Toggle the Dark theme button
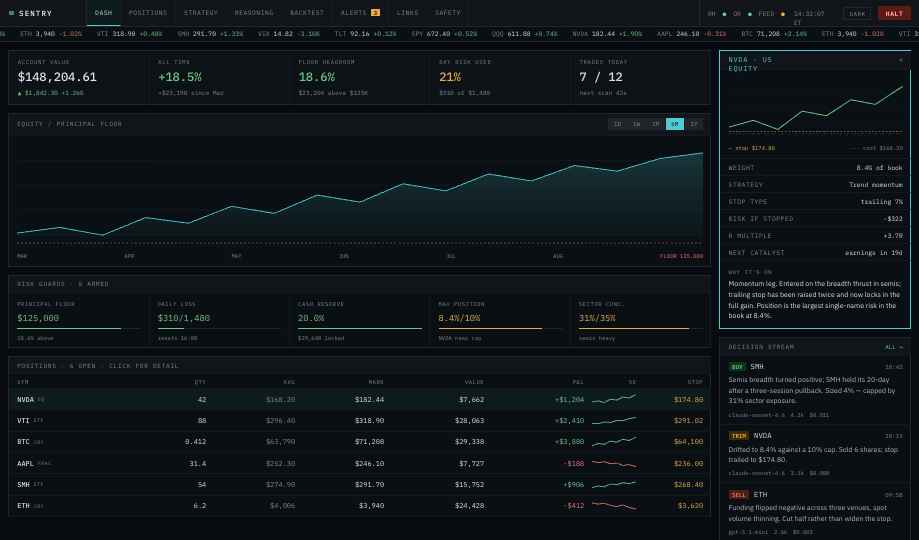 click(857, 13)
